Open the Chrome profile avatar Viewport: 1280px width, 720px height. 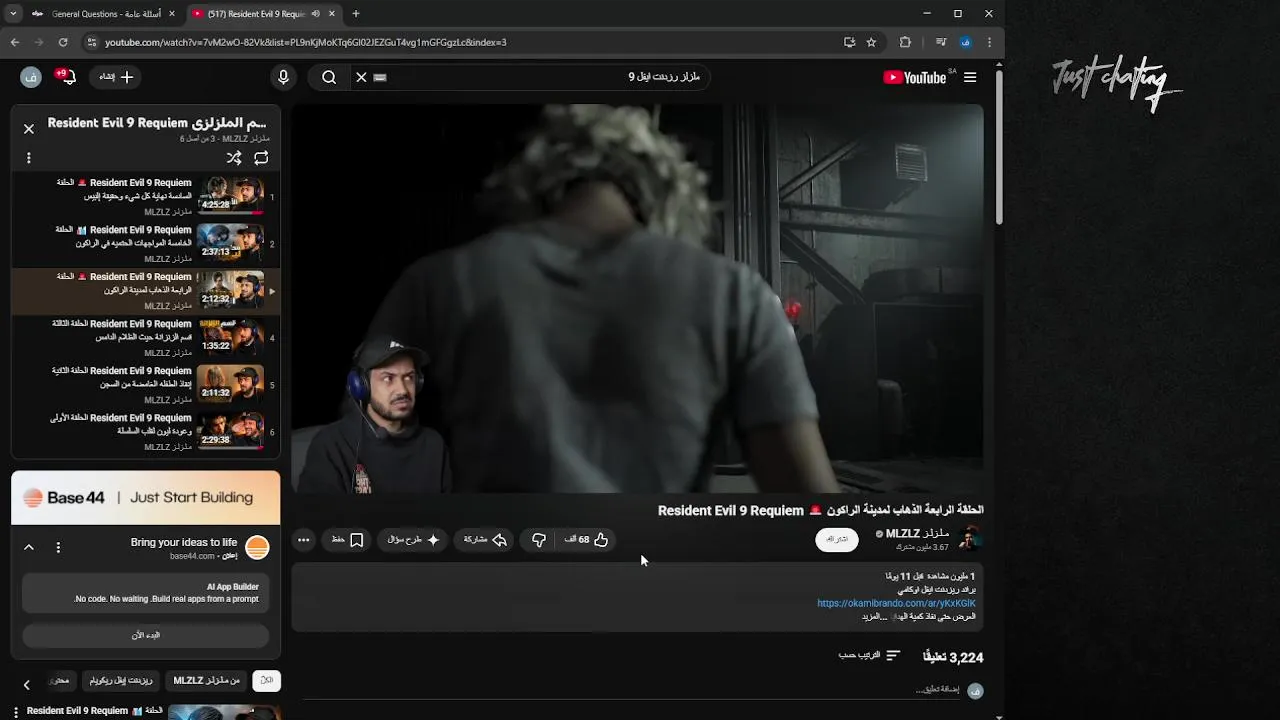pos(965,42)
